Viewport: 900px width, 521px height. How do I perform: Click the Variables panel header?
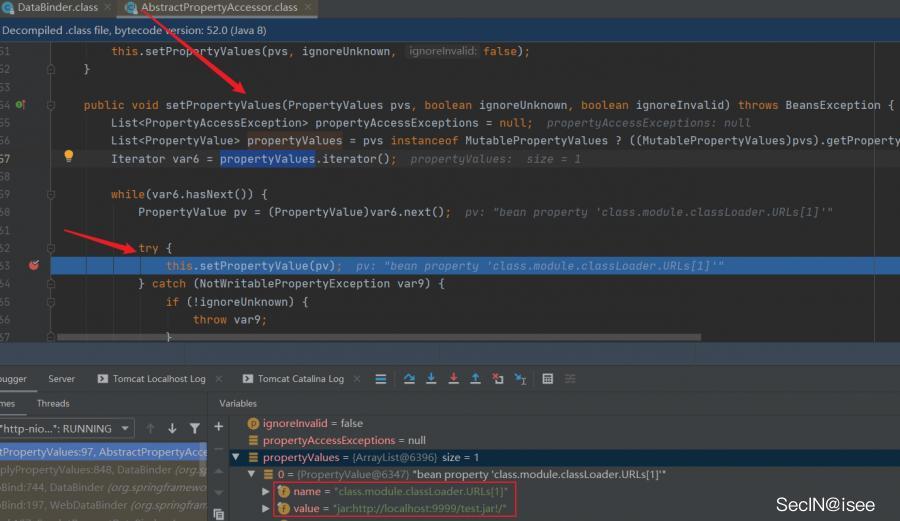pos(238,403)
